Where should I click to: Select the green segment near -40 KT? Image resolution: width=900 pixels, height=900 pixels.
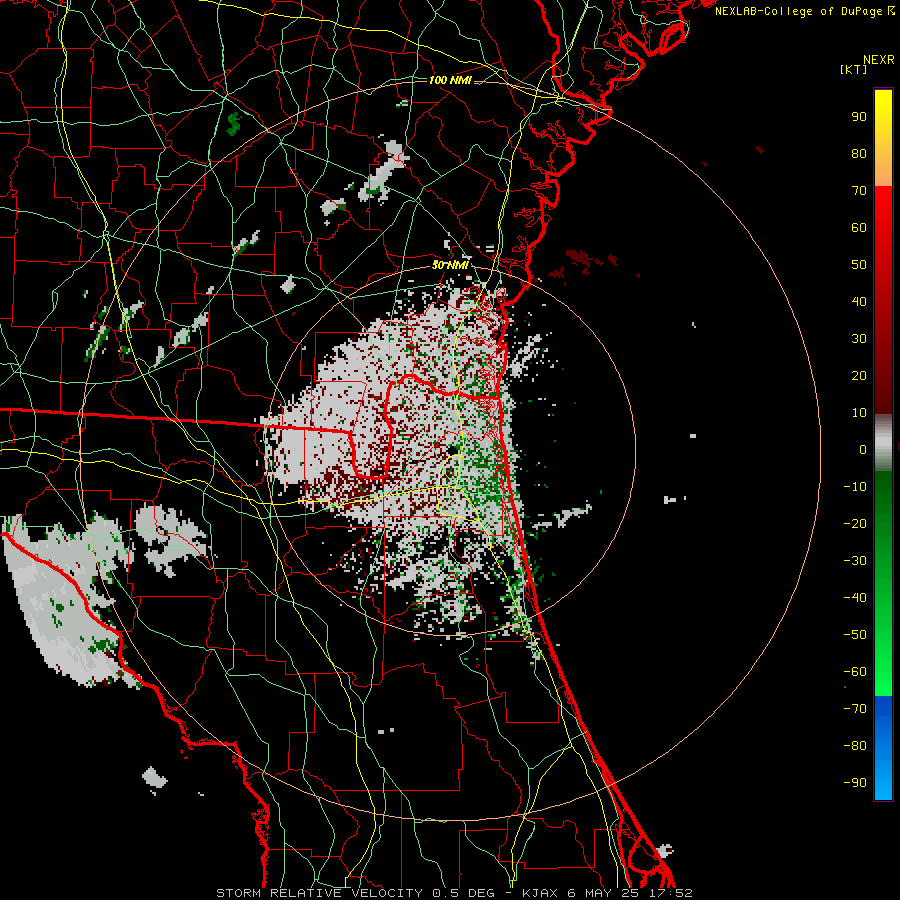883,598
